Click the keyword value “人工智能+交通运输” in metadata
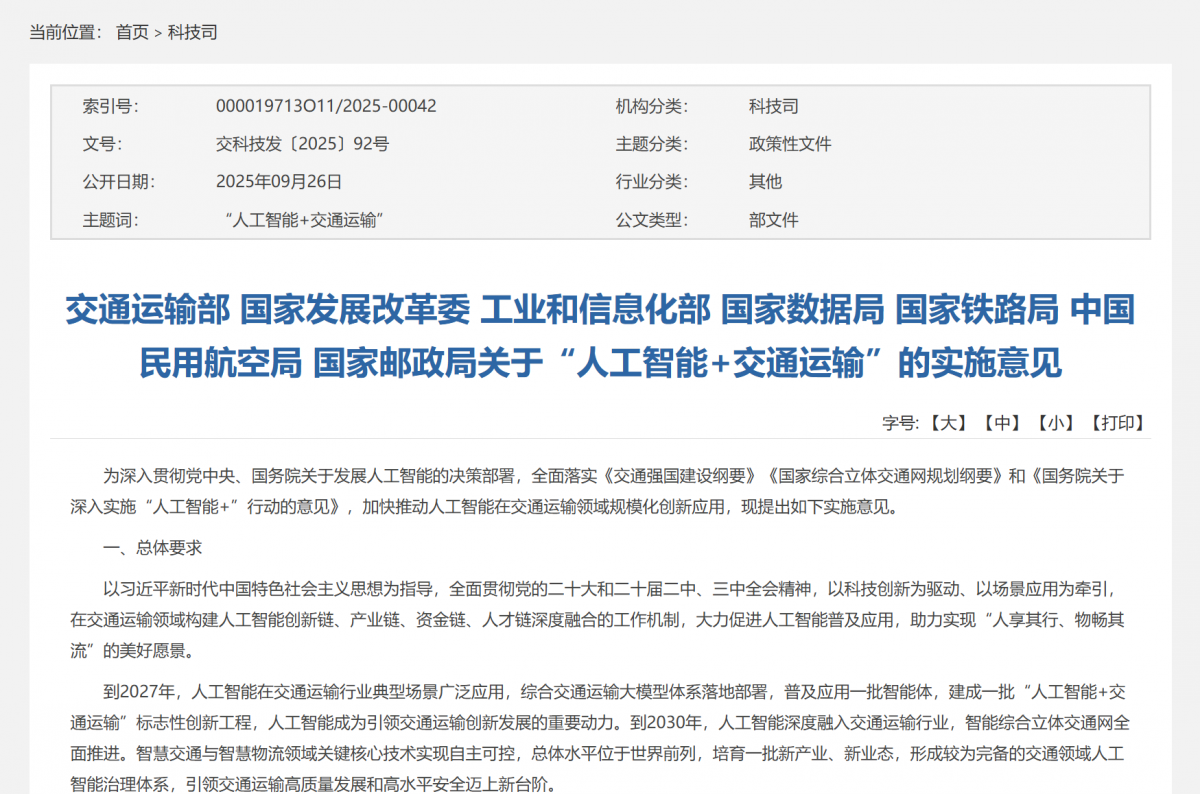1200x794 pixels. (306, 220)
